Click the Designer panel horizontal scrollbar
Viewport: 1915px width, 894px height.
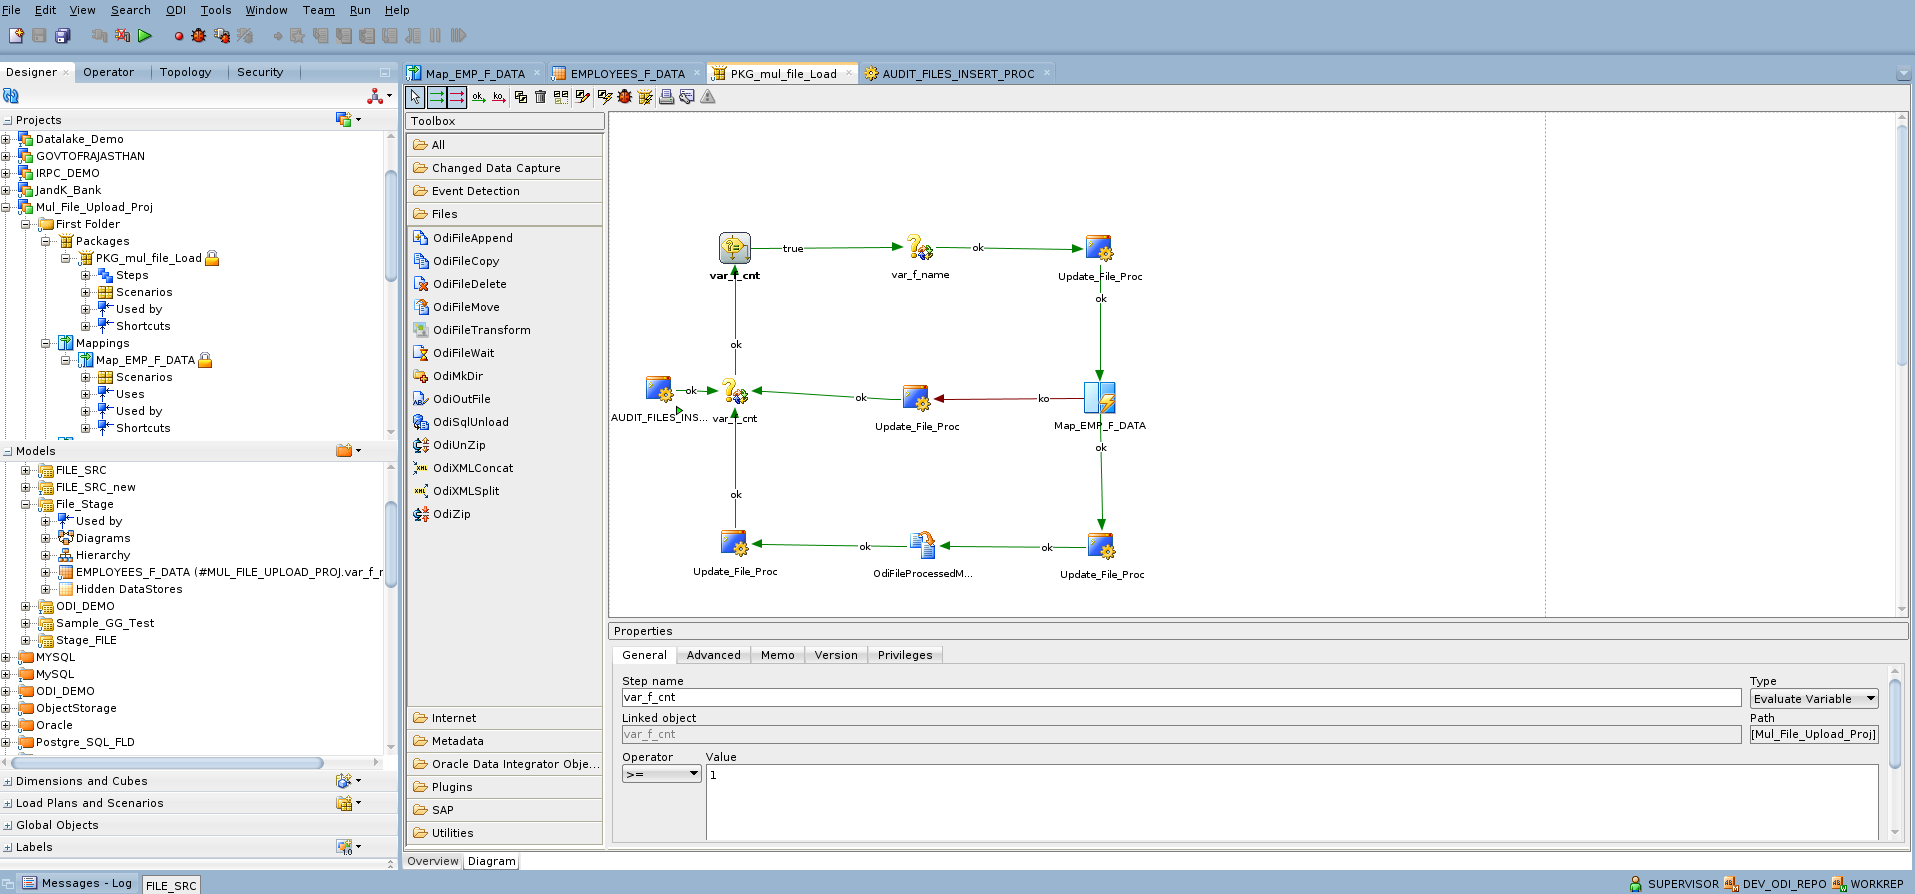coord(167,763)
